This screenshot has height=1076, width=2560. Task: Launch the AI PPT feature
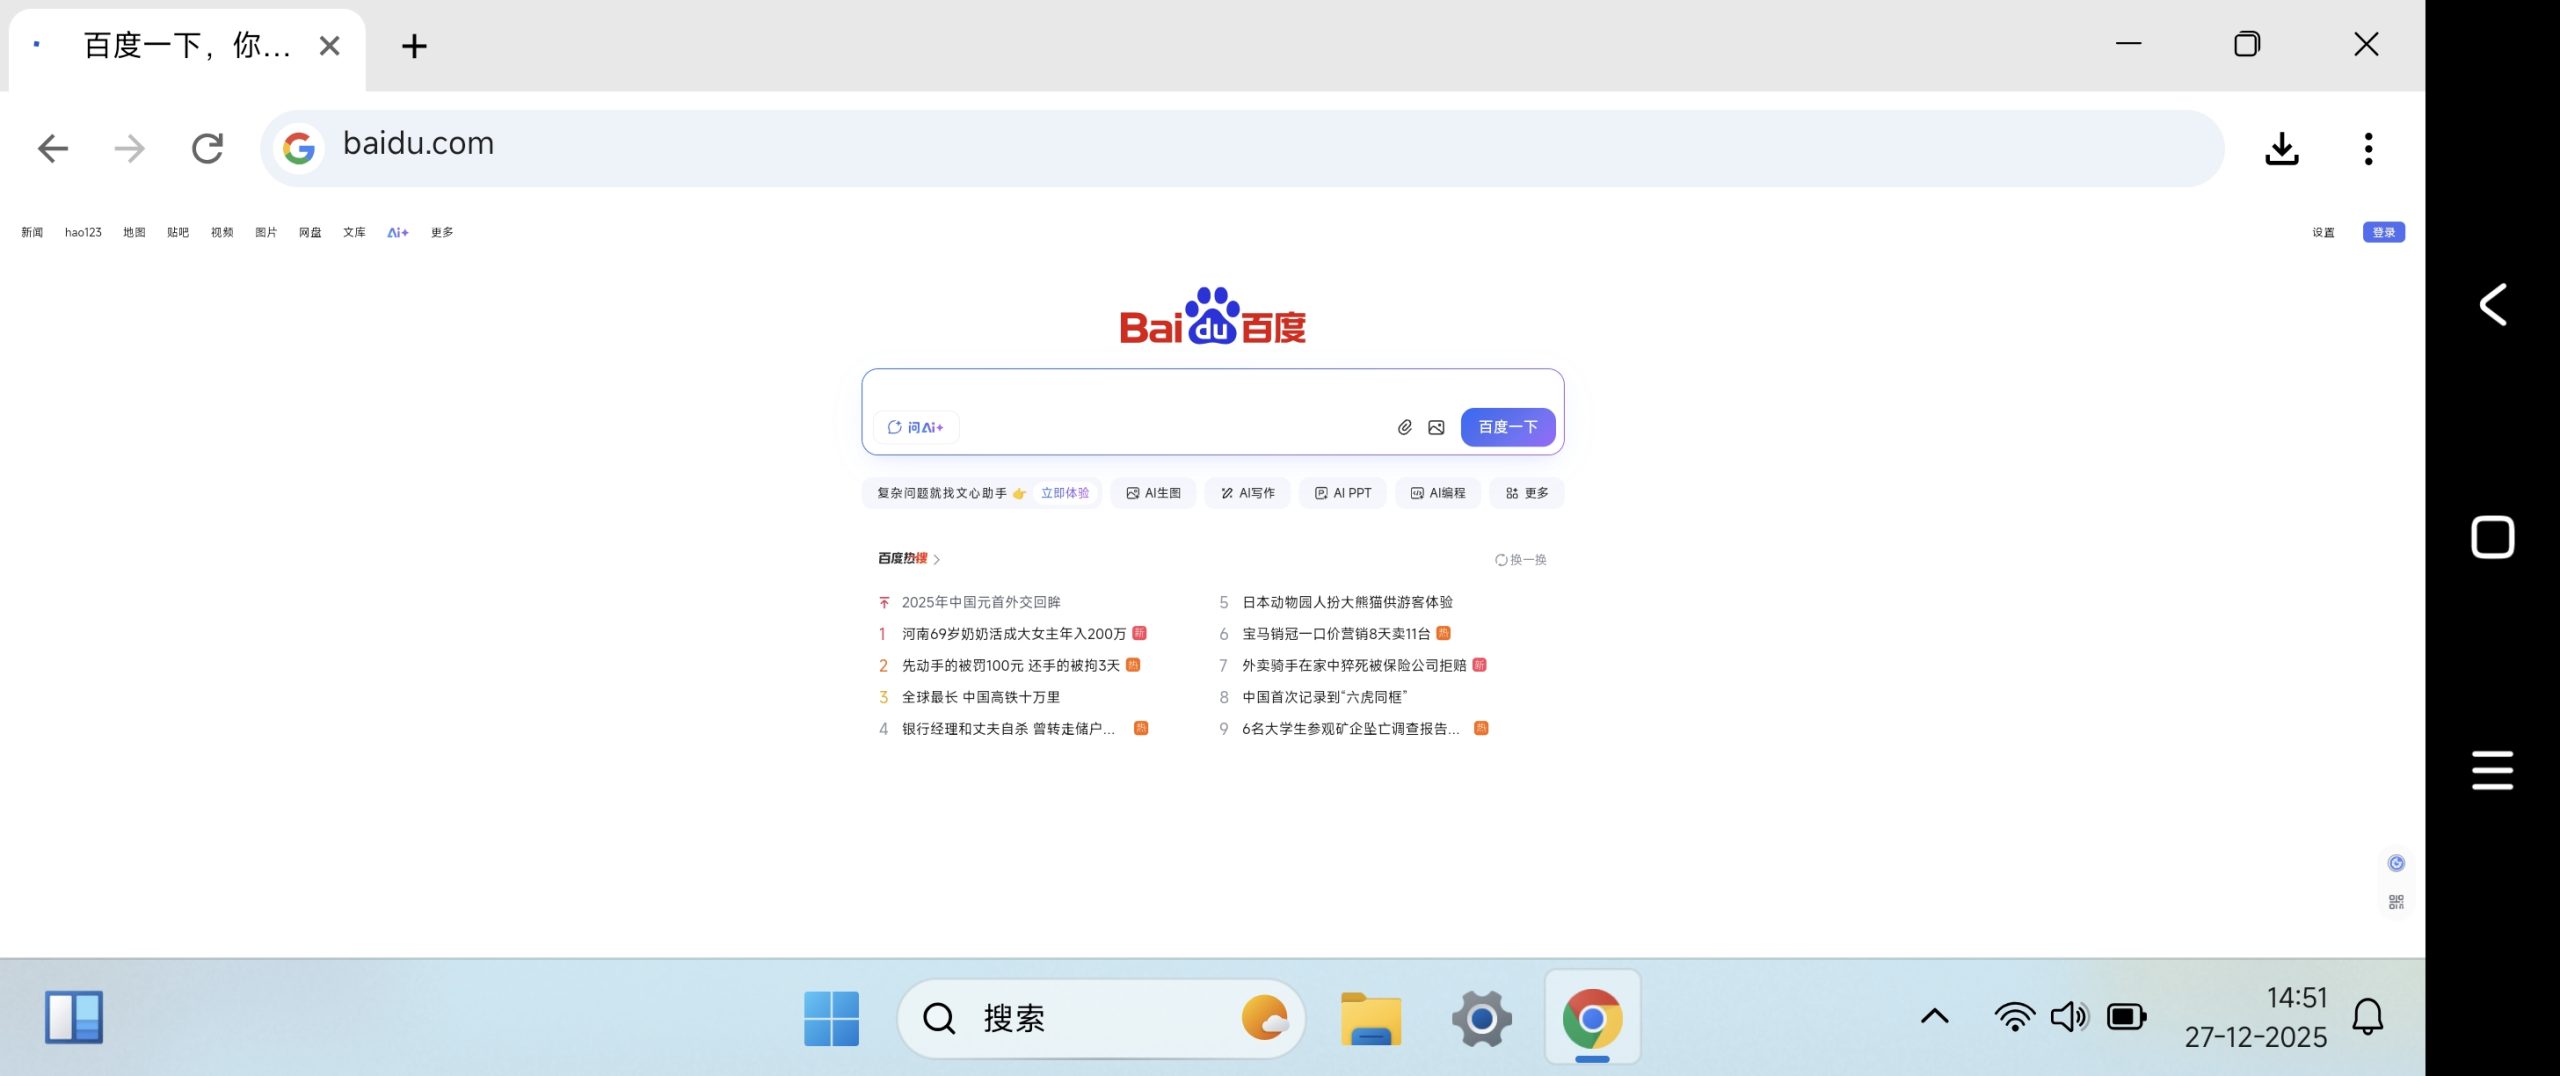coord(1342,492)
